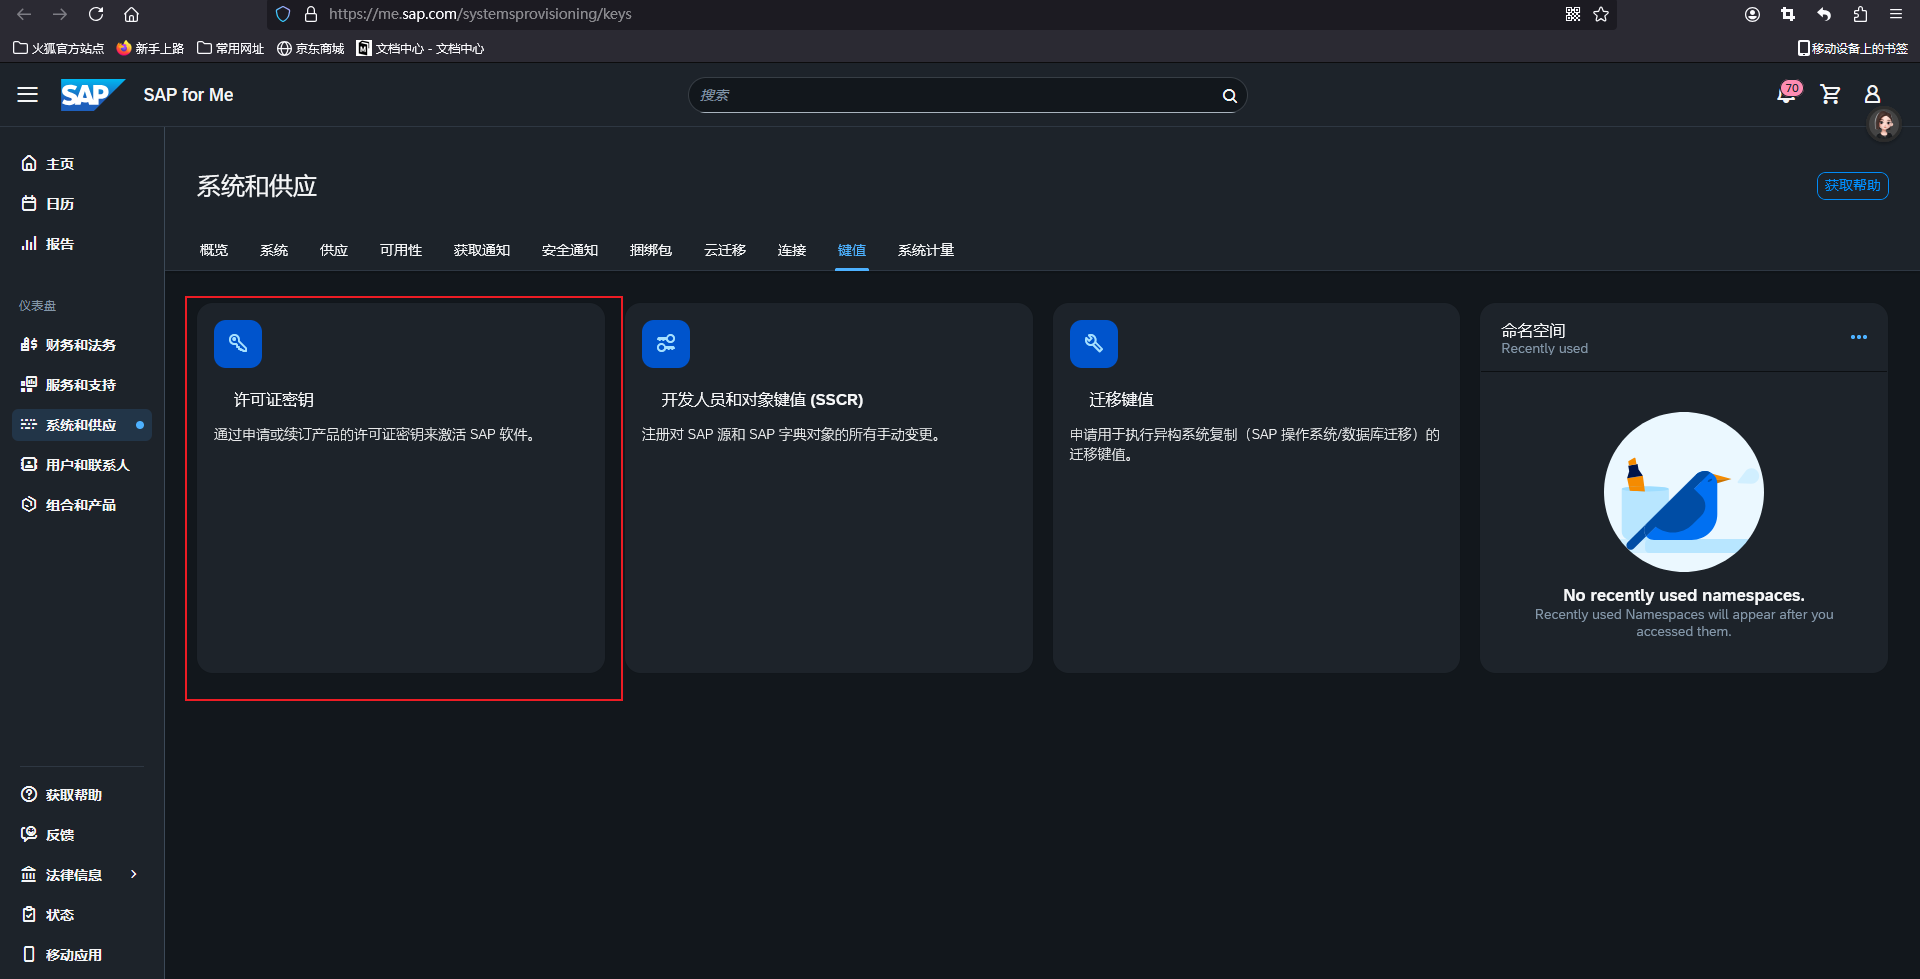Switch to the 概览 tab
1920x979 pixels.
coord(214,250)
